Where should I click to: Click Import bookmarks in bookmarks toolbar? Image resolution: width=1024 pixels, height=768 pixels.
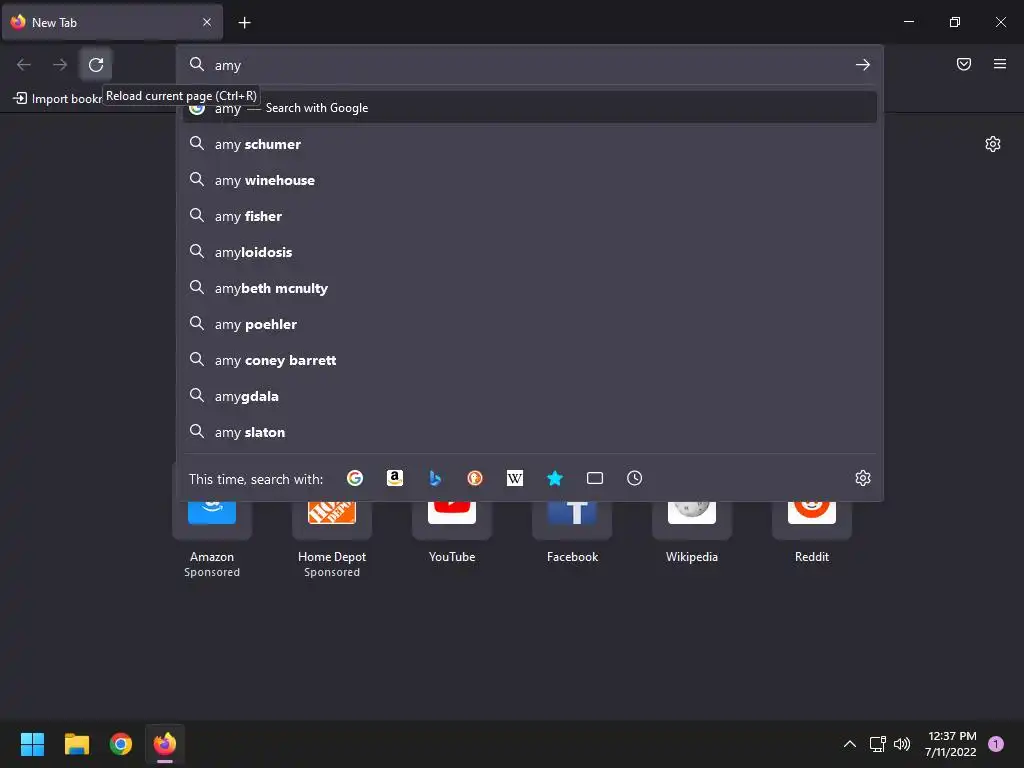tap(57, 99)
